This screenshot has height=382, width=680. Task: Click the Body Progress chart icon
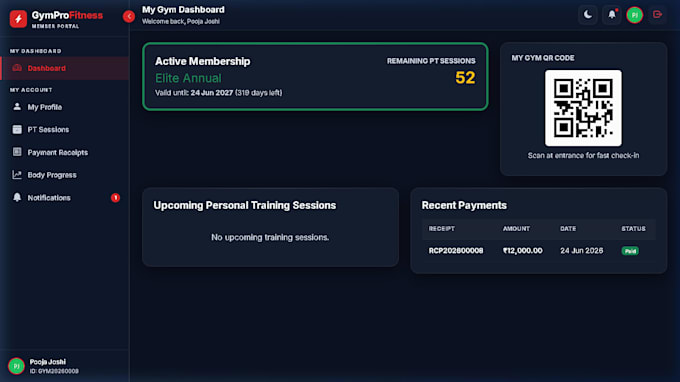[x=17, y=175]
